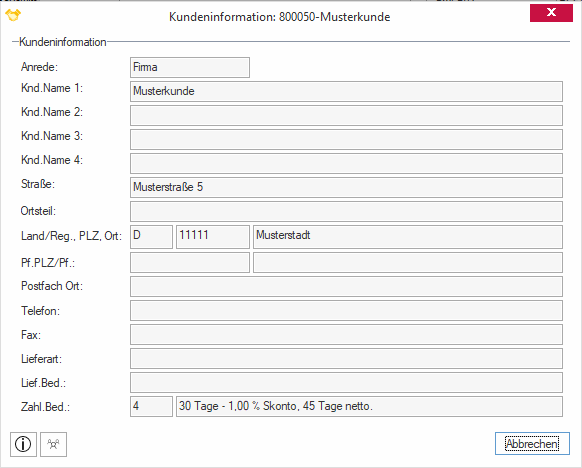Click the country code field showing D
Screen dimensions: 582x468
pos(151,237)
